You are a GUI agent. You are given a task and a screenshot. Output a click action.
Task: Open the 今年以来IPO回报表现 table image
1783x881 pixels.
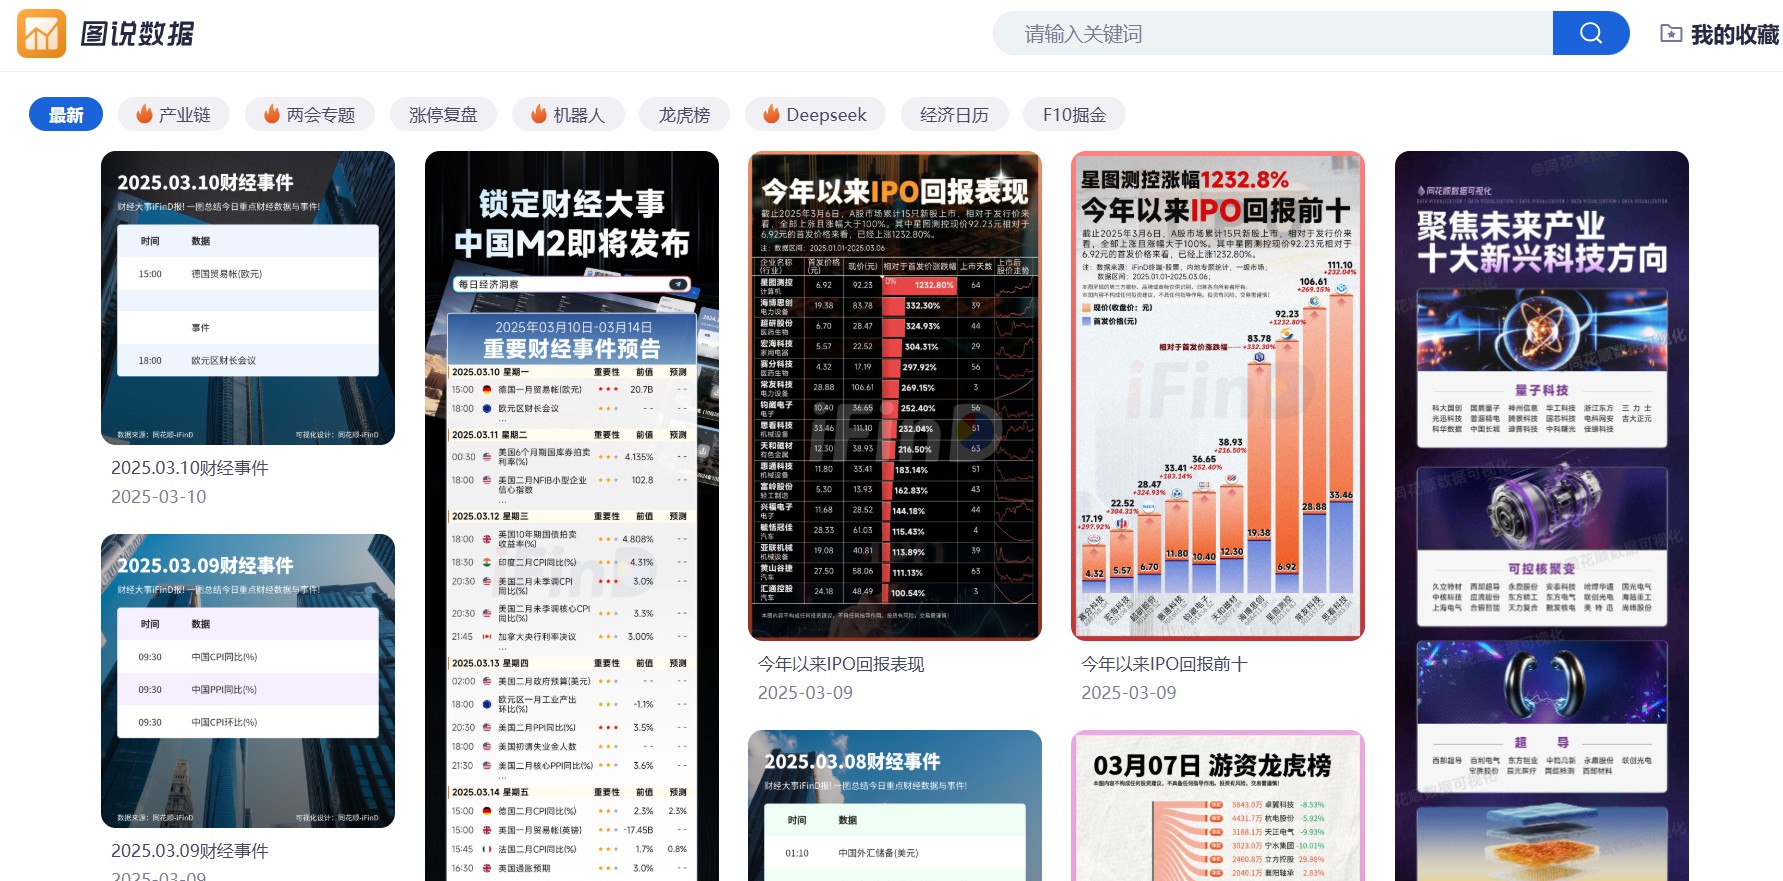click(895, 396)
